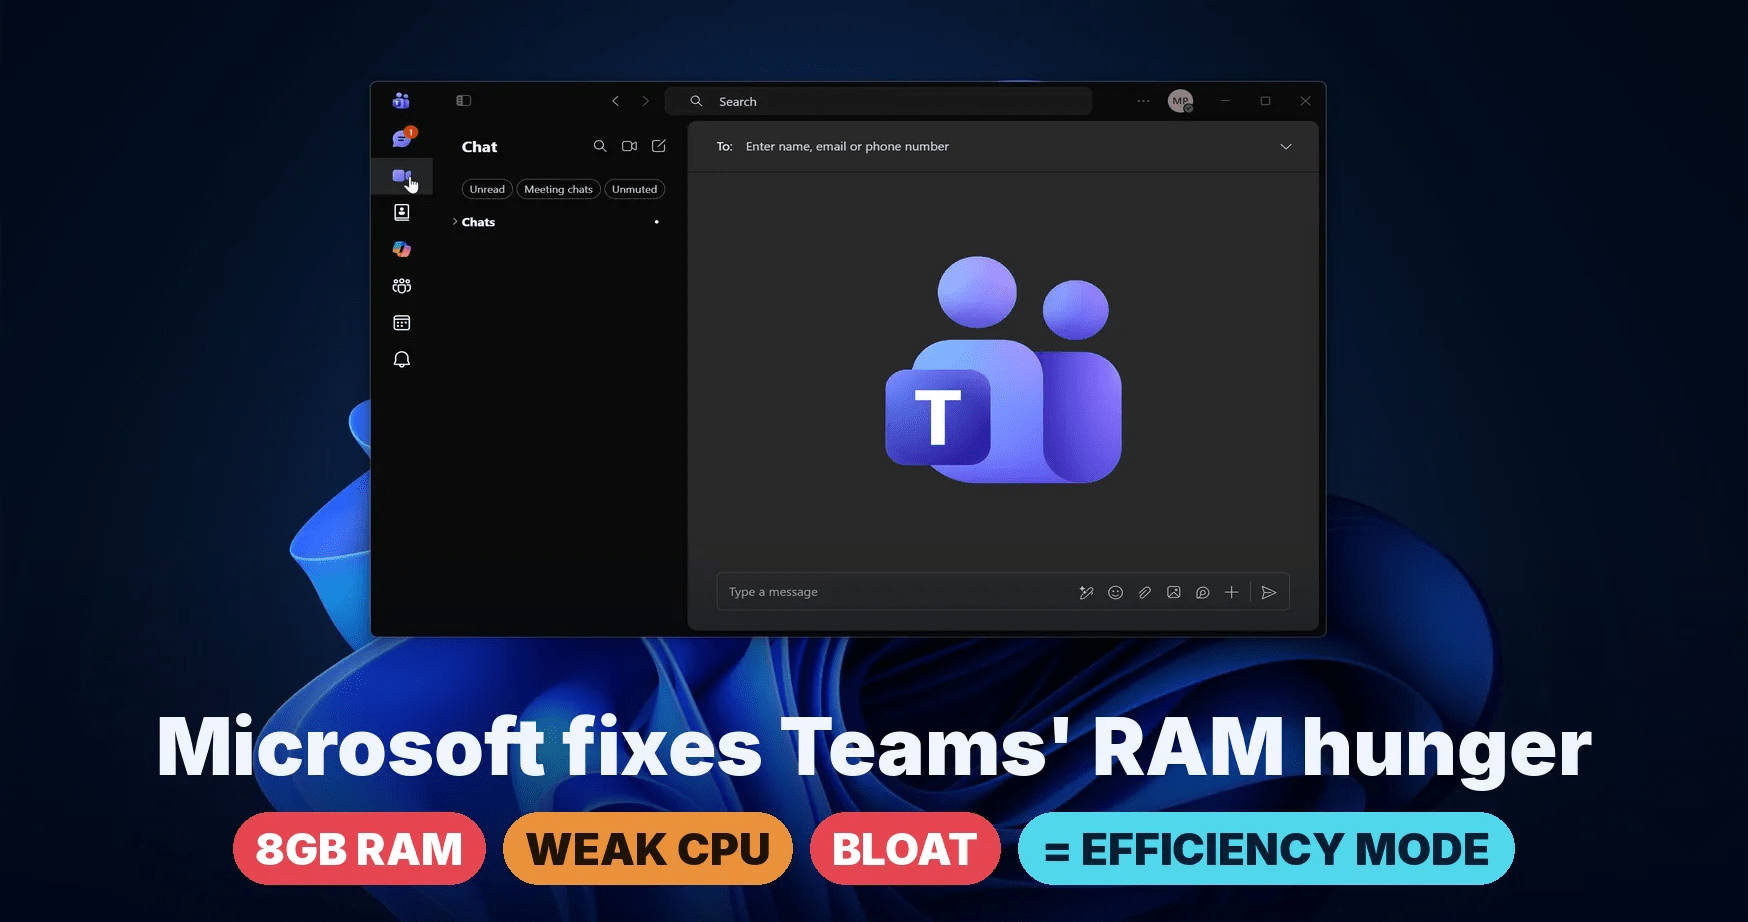Open Communities teams icon in sidebar
The image size is (1748, 922).
pyautogui.click(x=402, y=286)
